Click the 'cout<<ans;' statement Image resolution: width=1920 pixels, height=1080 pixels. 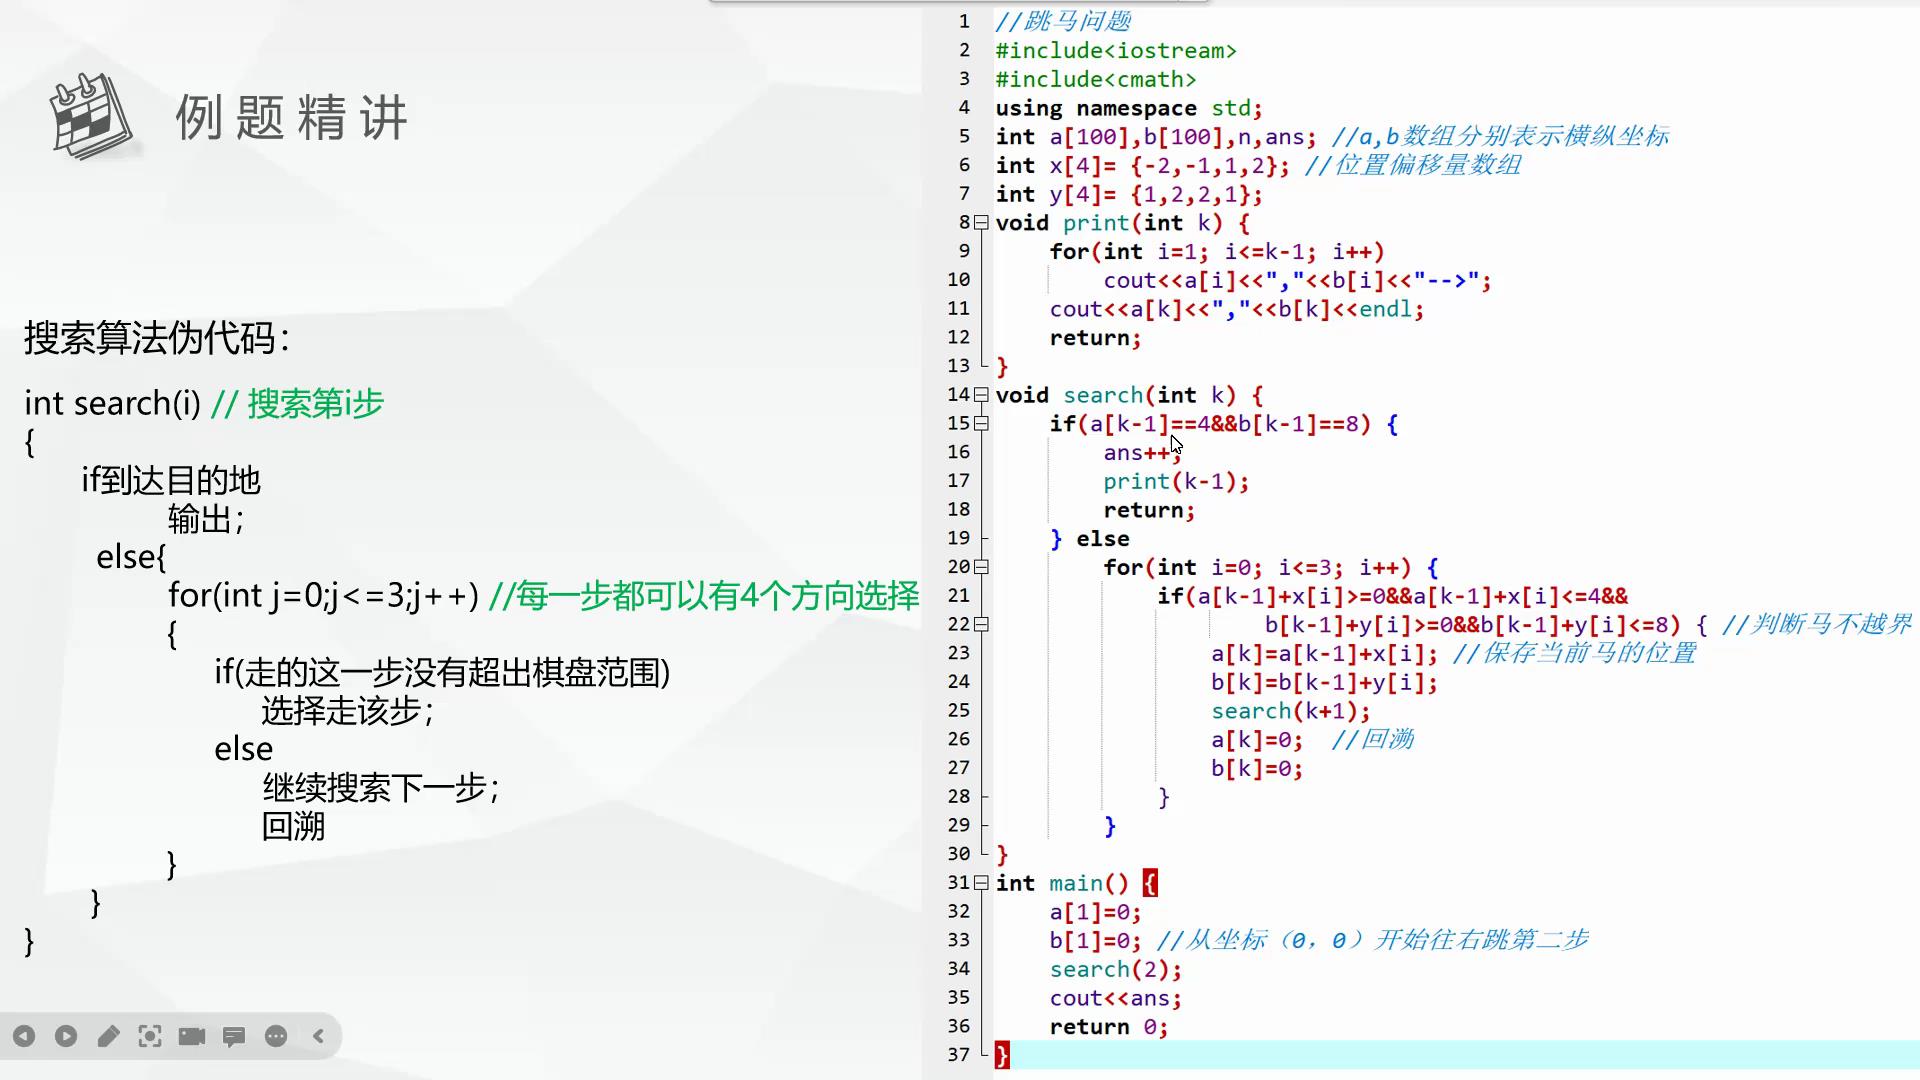tap(1116, 998)
